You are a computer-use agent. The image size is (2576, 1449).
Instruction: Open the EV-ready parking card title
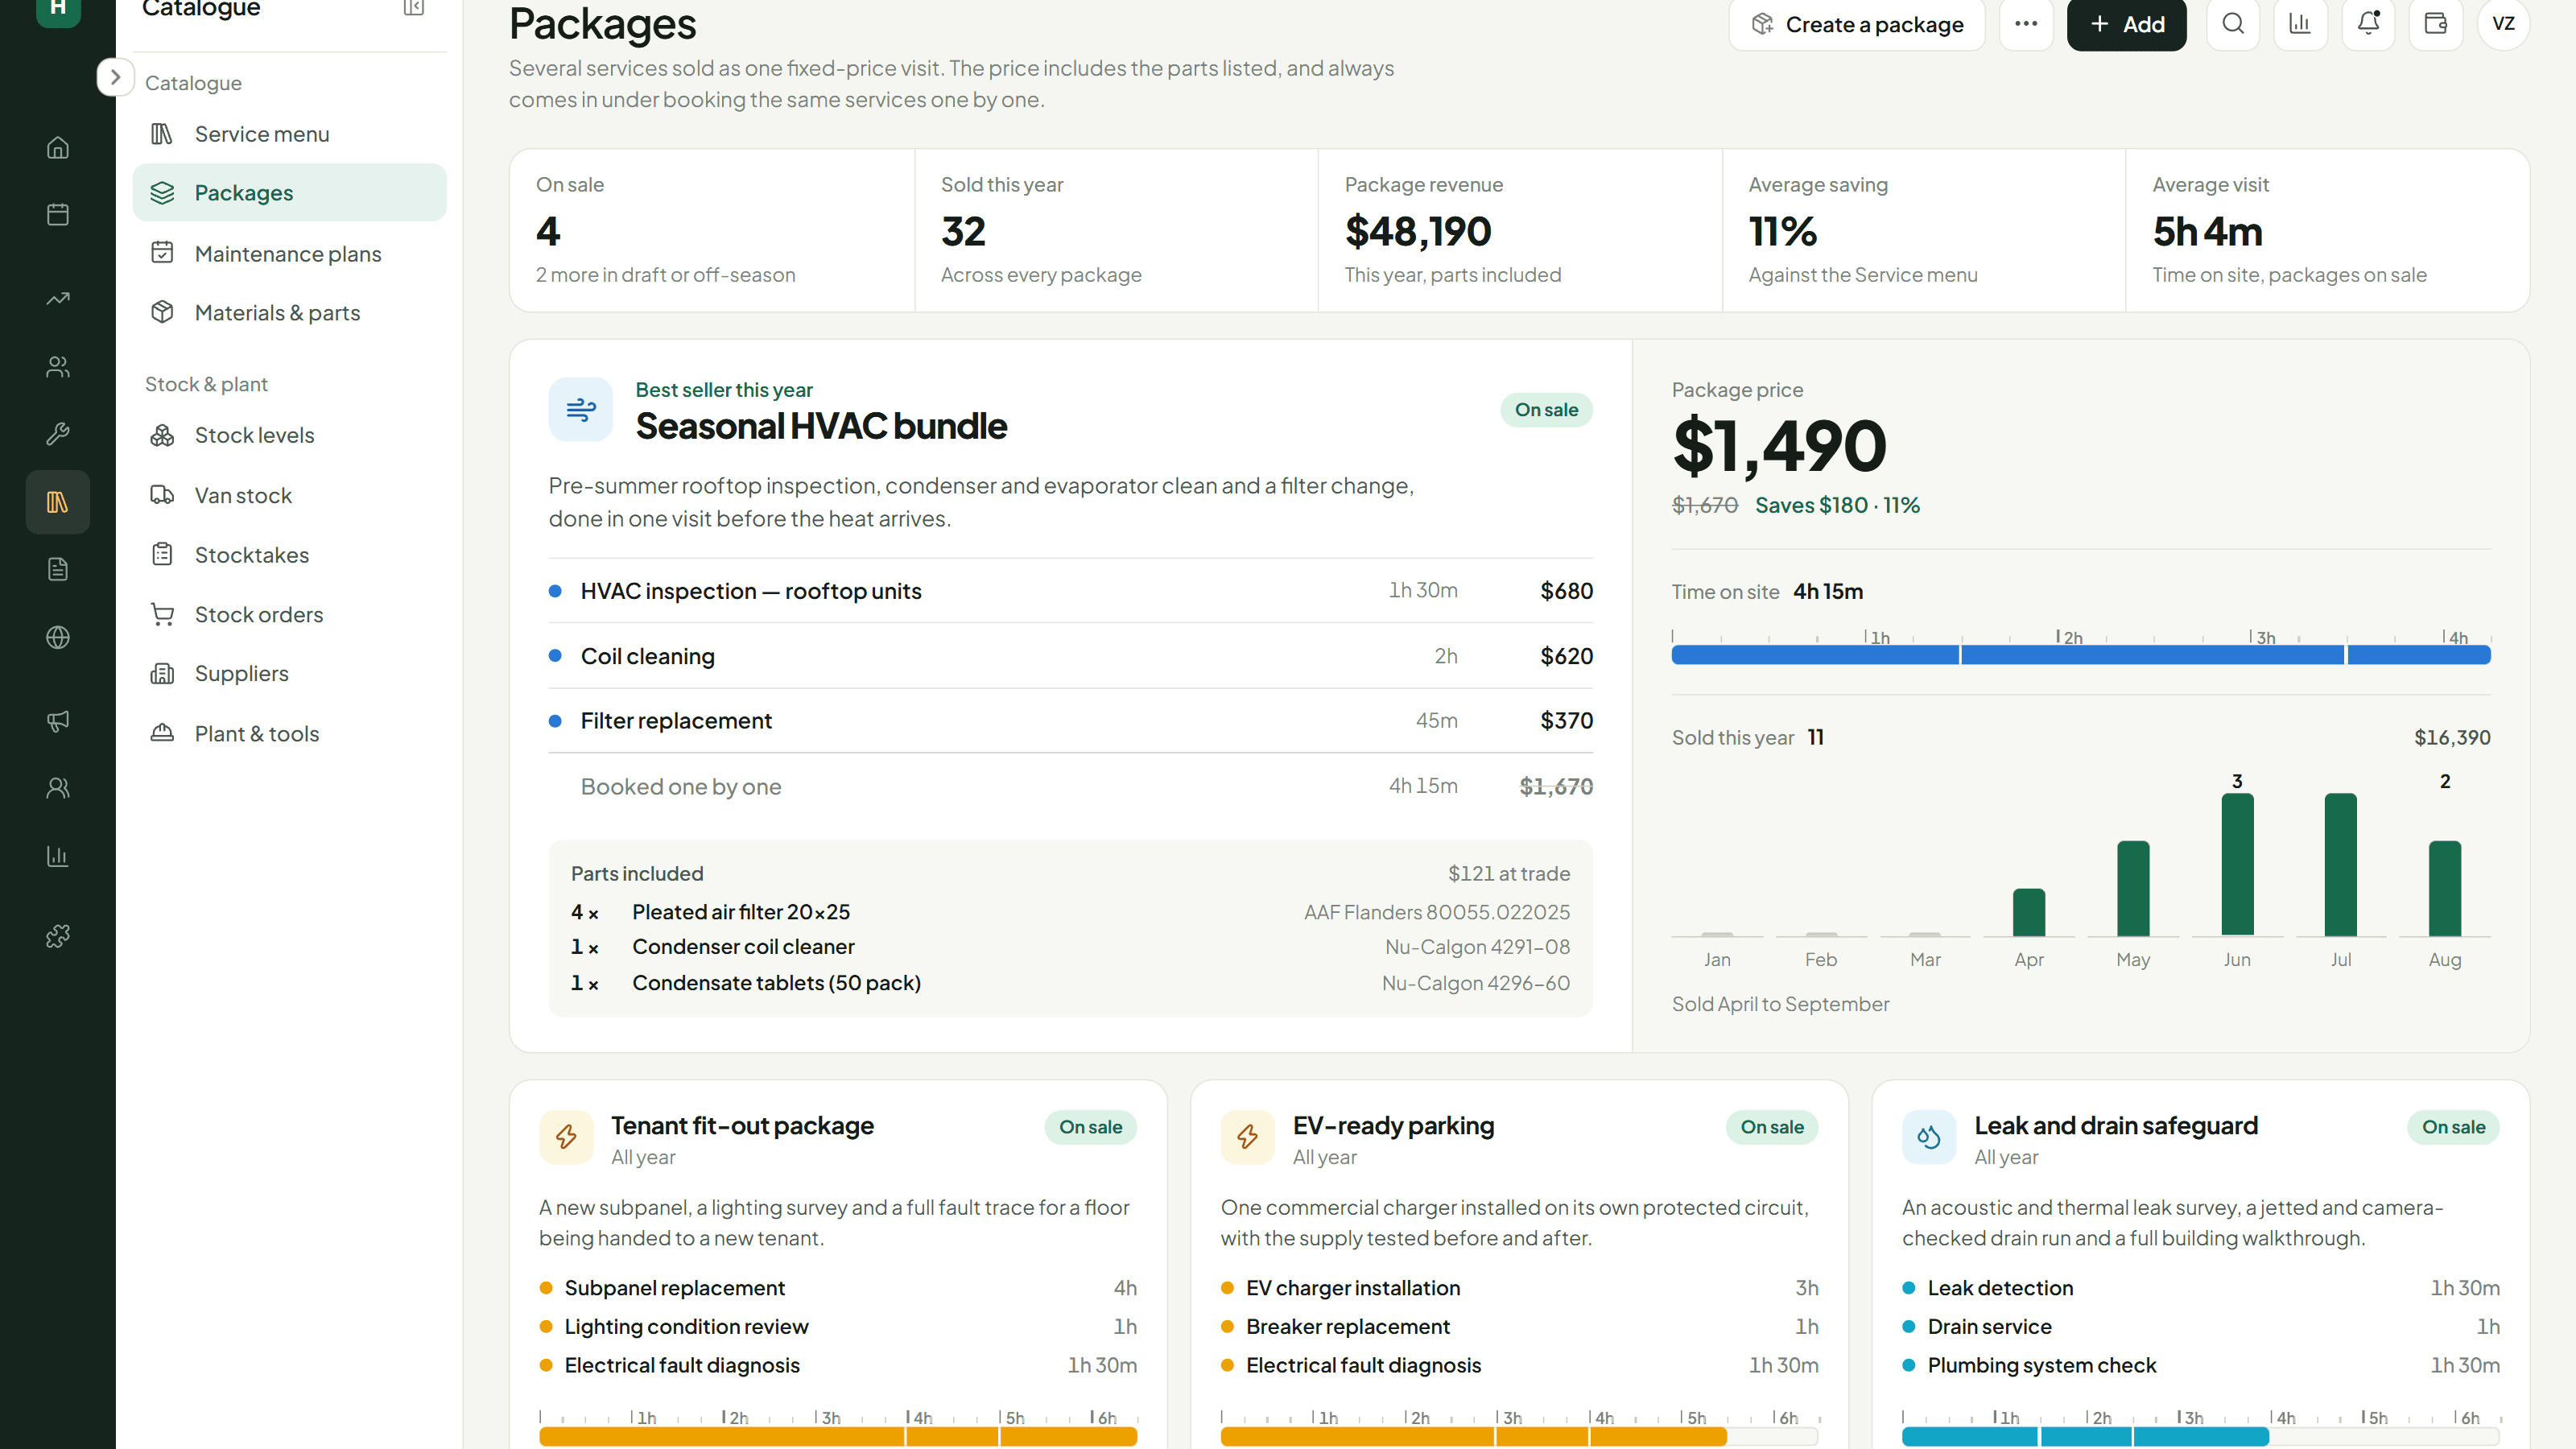(1393, 1126)
